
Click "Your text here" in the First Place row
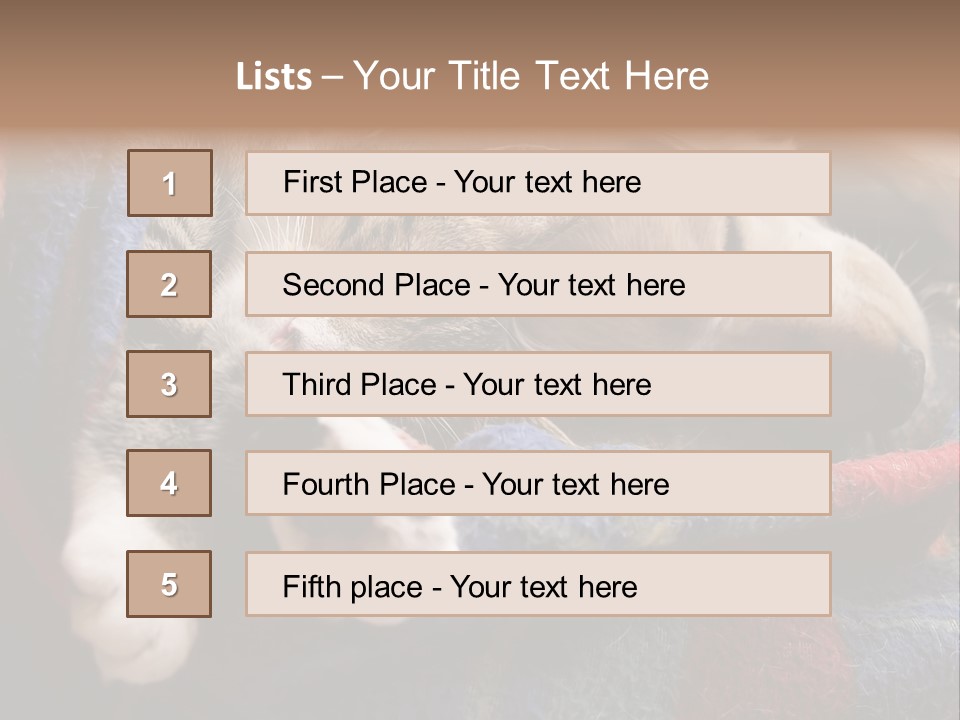tap(547, 182)
